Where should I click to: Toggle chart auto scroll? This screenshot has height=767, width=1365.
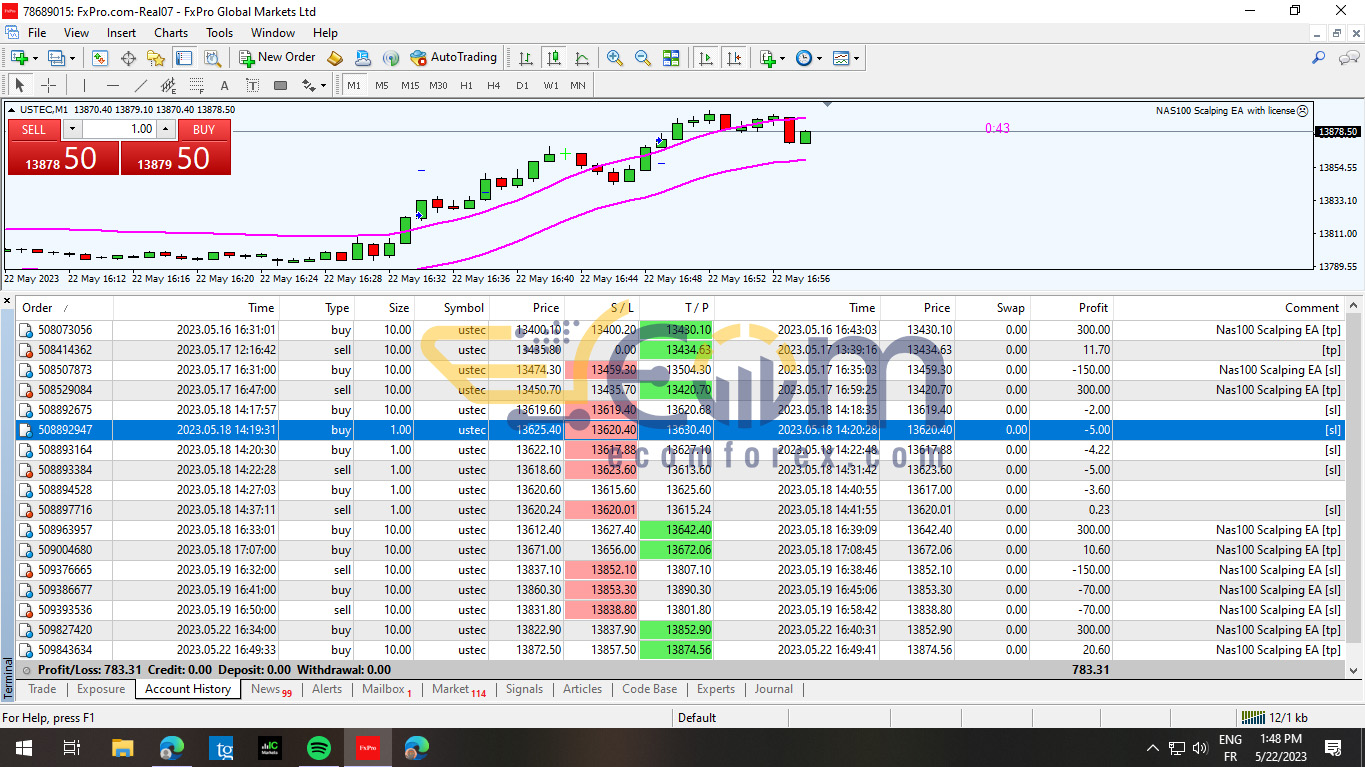tap(706, 58)
